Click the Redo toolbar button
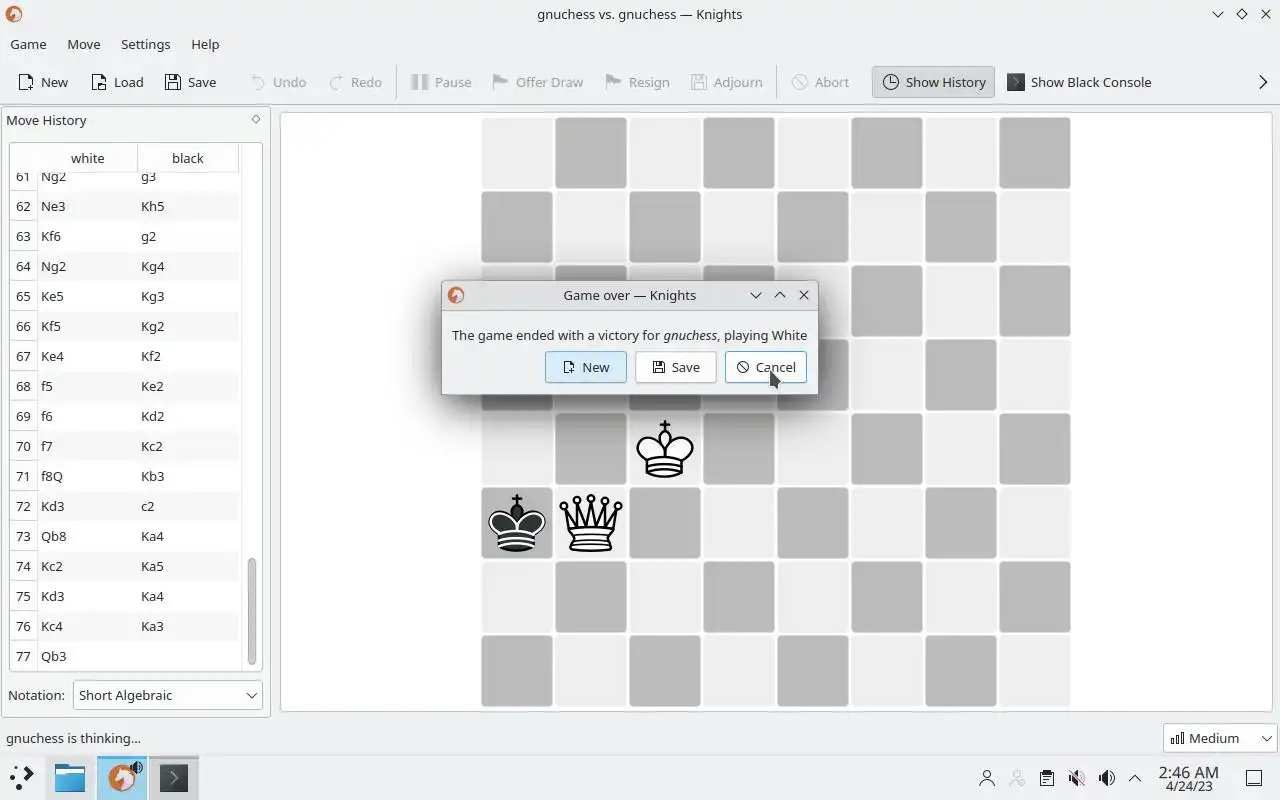The image size is (1280, 800). pos(355,82)
